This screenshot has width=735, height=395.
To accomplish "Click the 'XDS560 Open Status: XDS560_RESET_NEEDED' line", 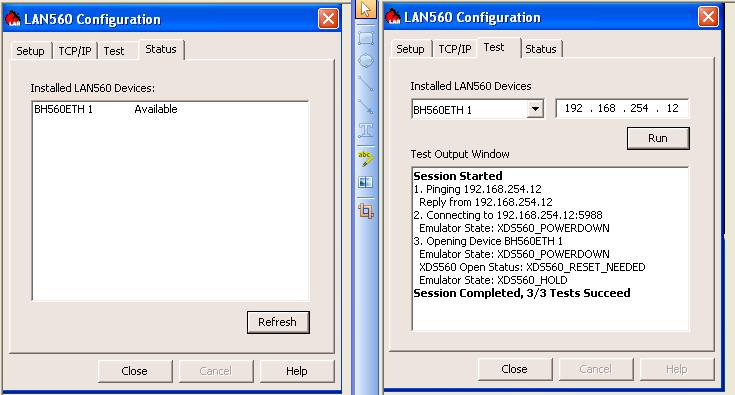I will pyautogui.click(x=532, y=267).
